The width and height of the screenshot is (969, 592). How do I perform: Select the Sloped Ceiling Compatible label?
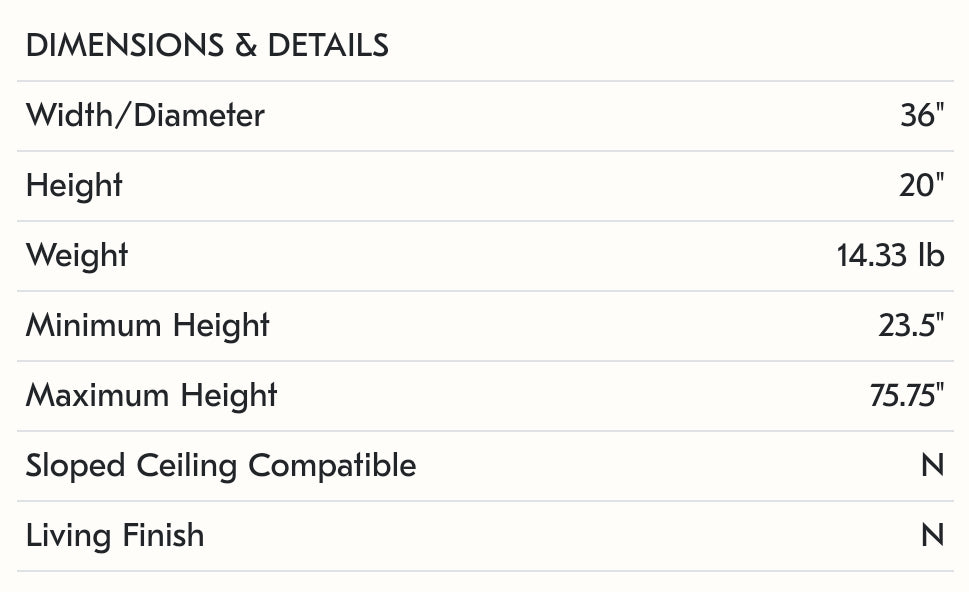coord(221,466)
